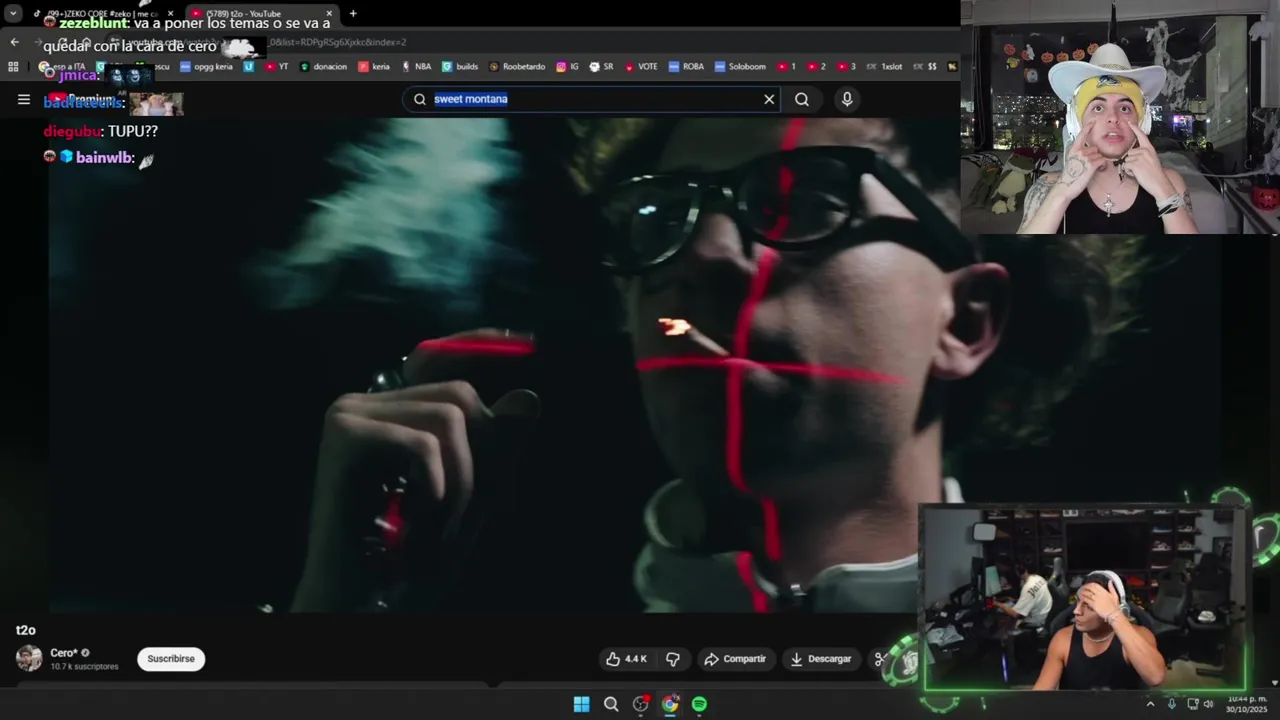The width and height of the screenshot is (1280, 720).
Task: Open the SR bookmark
Action: [601, 67]
